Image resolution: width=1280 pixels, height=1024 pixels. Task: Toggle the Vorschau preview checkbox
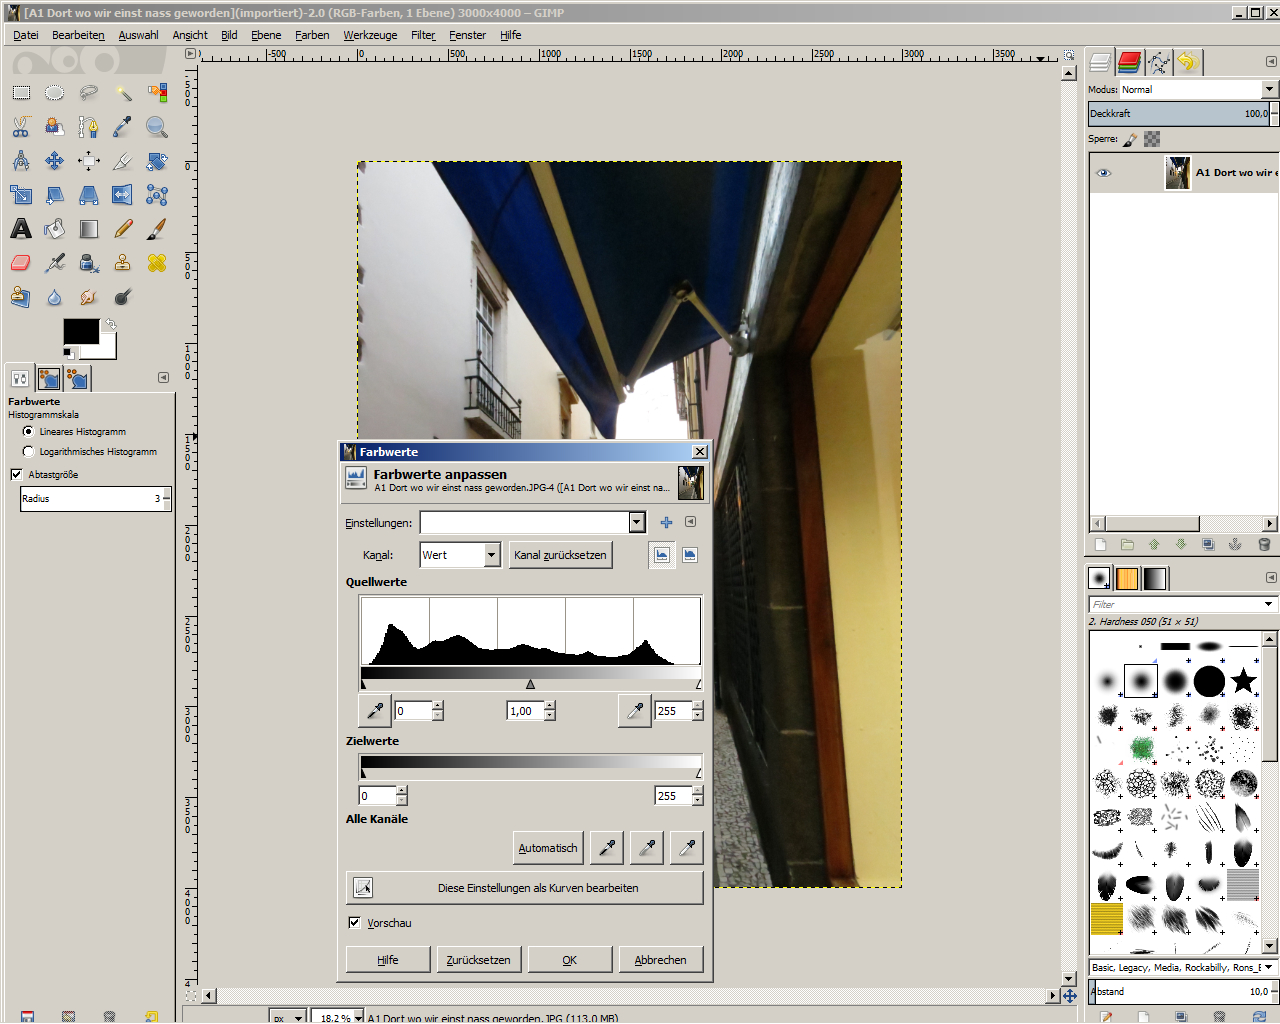point(354,922)
